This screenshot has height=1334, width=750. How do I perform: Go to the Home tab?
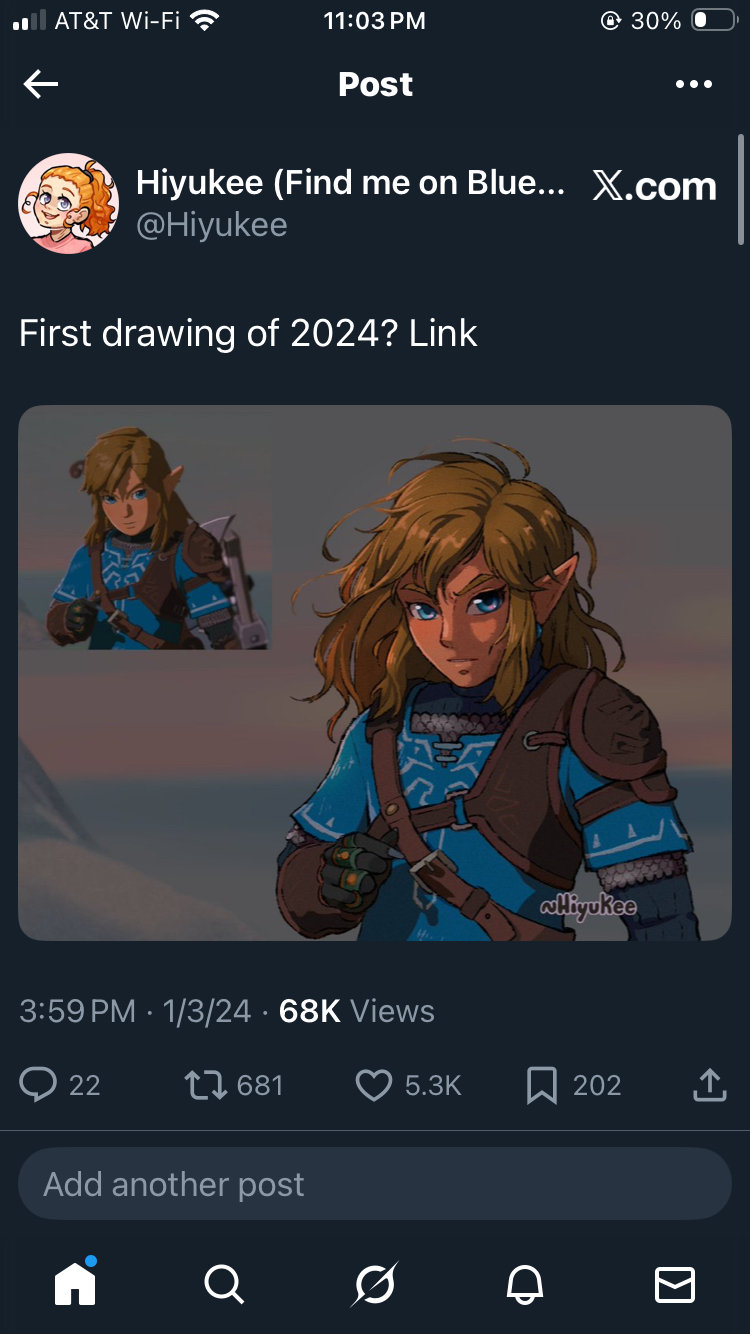tap(75, 1283)
